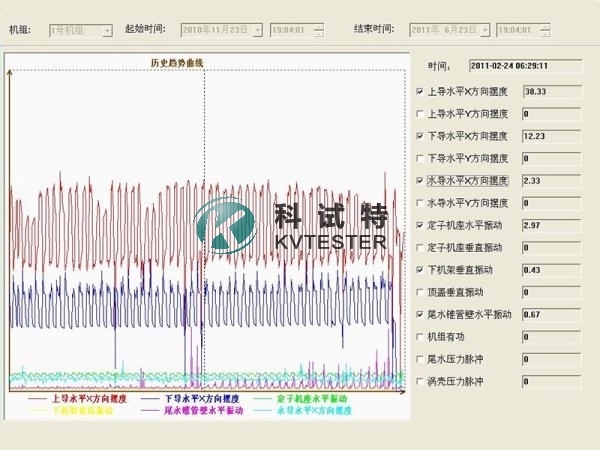Click the 历史趋势曲线 chart title
Screen dimensions: 600x450
(177, 63)
